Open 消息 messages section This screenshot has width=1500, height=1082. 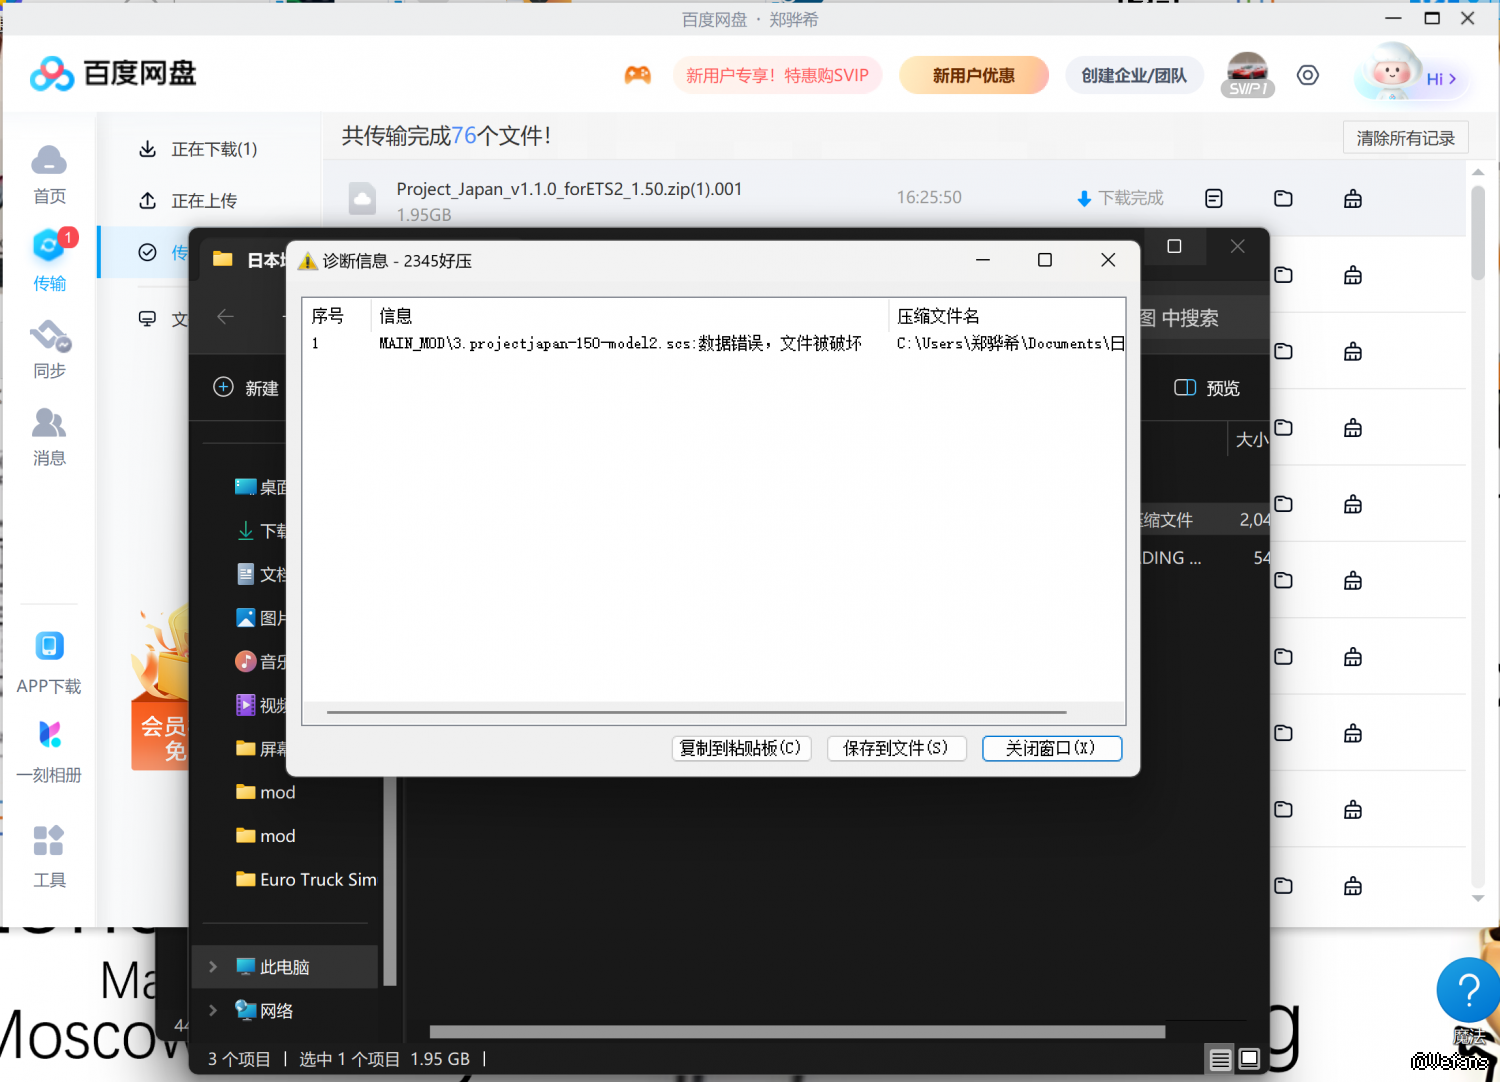click(x=49, y=437)
